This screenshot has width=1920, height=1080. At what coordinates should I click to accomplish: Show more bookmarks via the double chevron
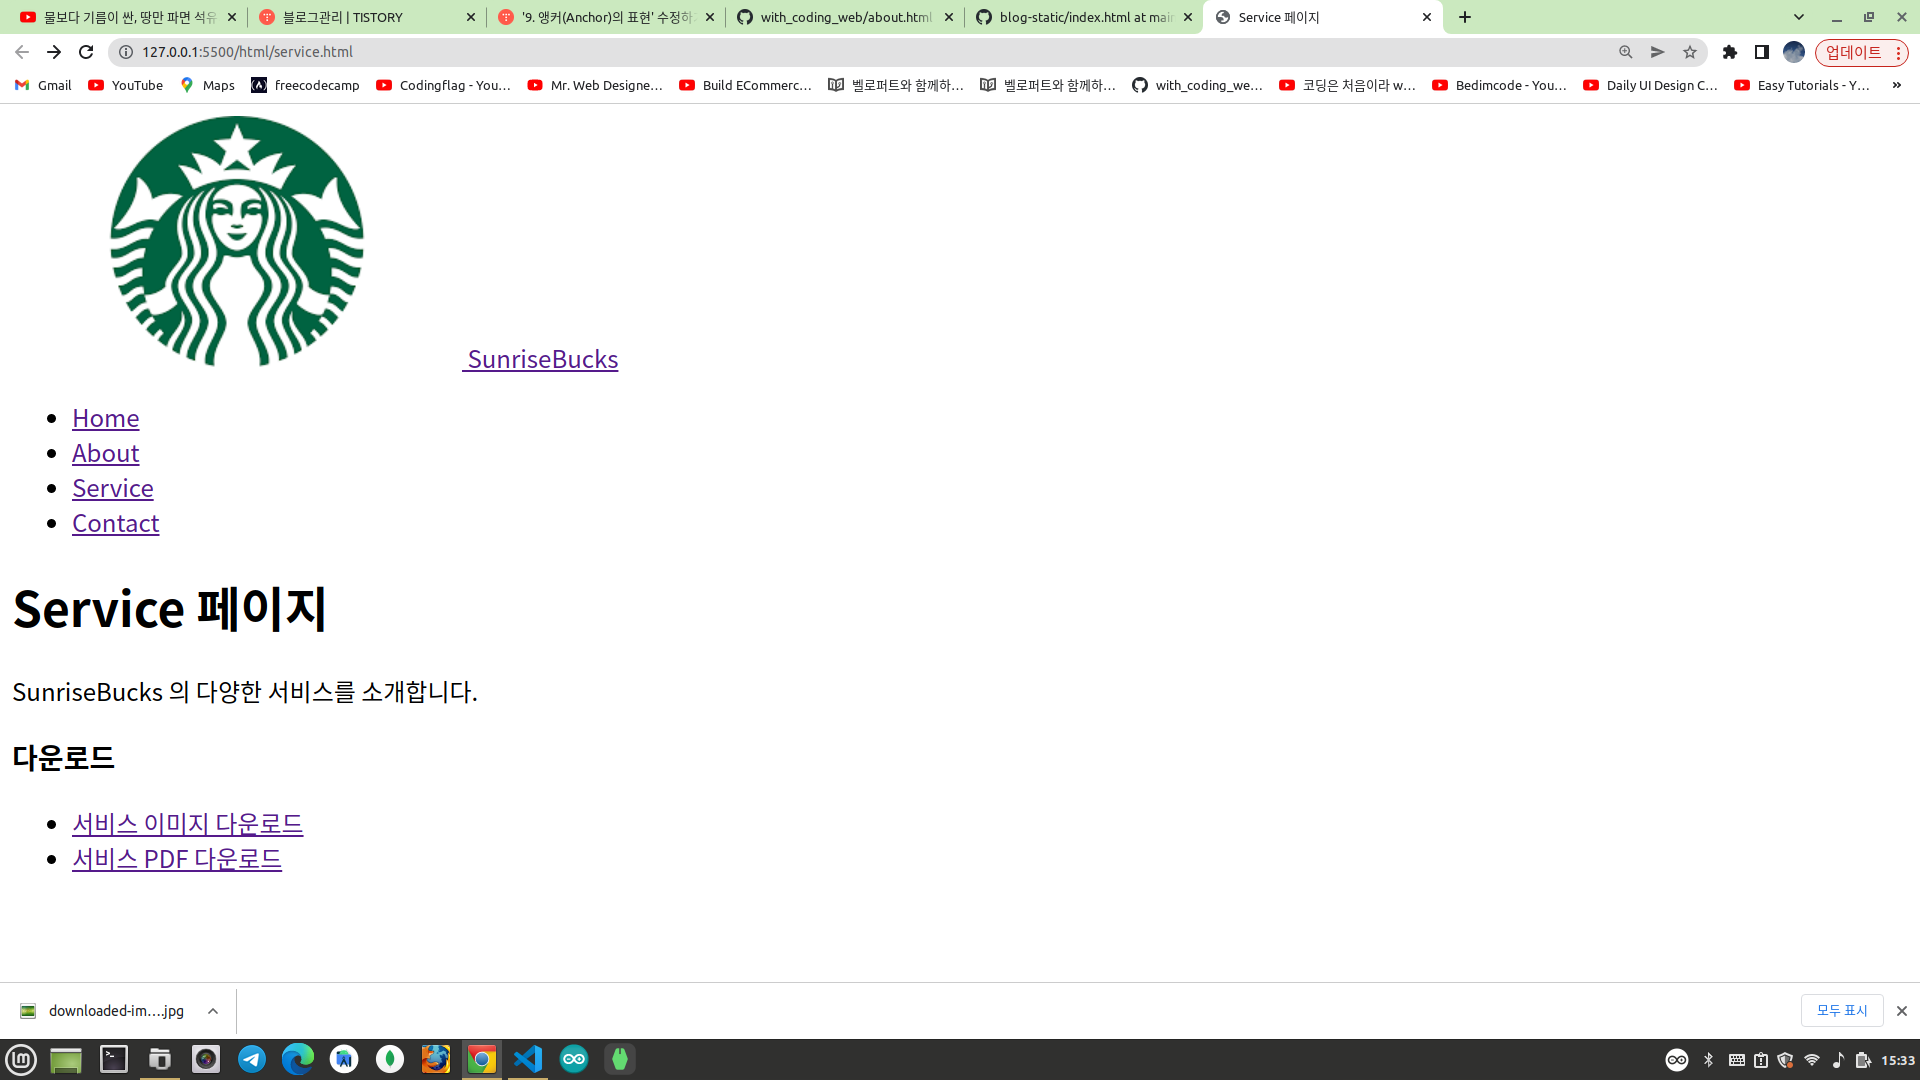coord(1897,85)
